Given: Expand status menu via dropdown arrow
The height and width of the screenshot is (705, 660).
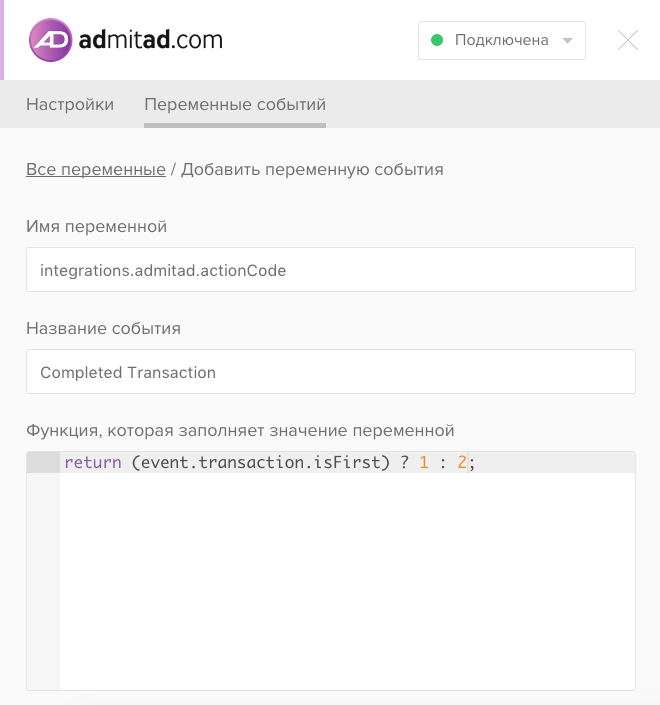Looking at the screenshot, I should click(568, 40).
